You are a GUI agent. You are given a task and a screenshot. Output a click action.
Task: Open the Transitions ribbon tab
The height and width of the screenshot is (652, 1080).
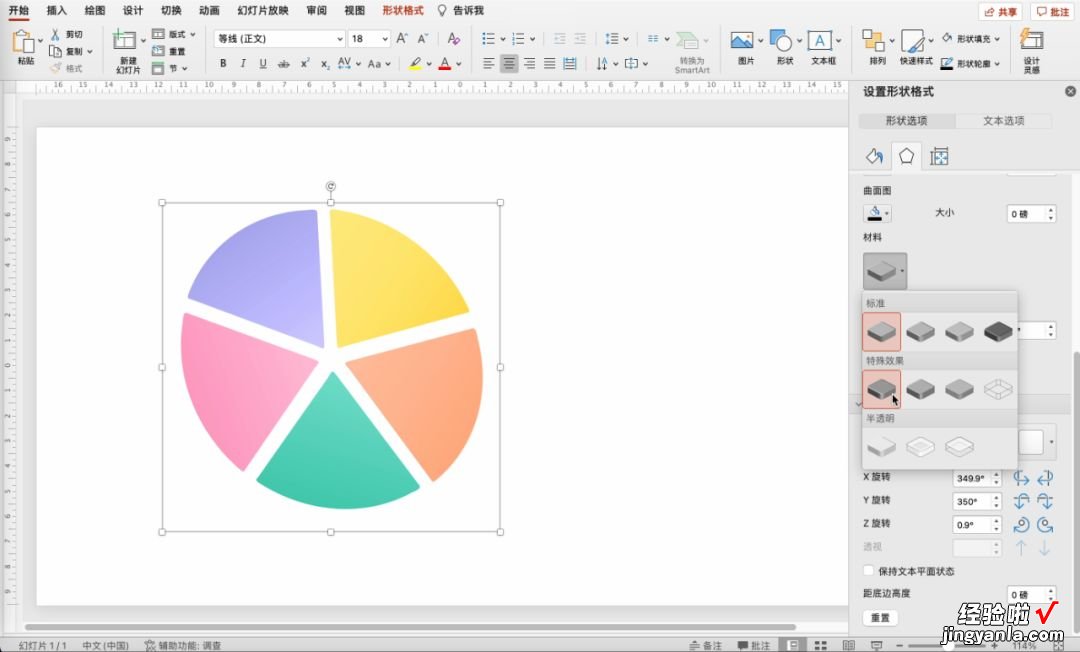(171, 10)
